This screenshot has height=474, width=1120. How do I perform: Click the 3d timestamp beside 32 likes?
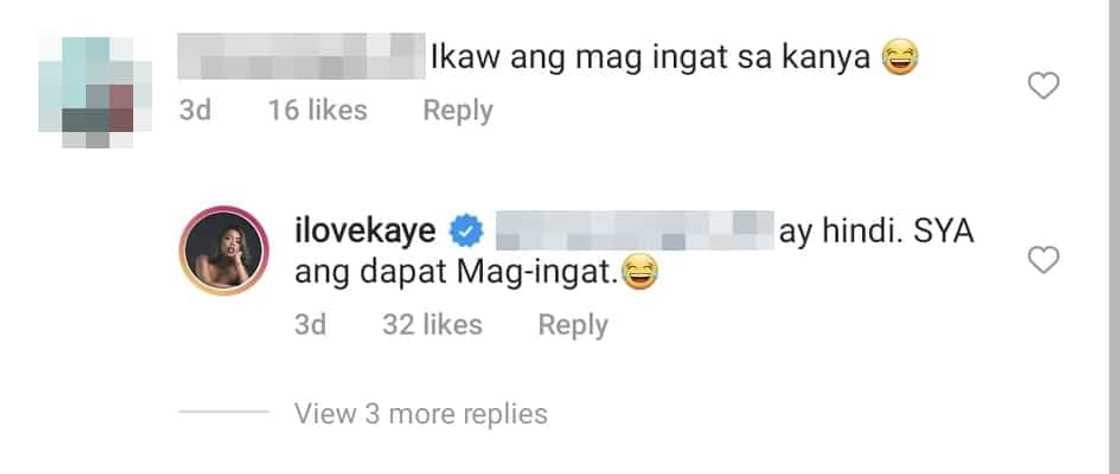[x=310, y=326]
